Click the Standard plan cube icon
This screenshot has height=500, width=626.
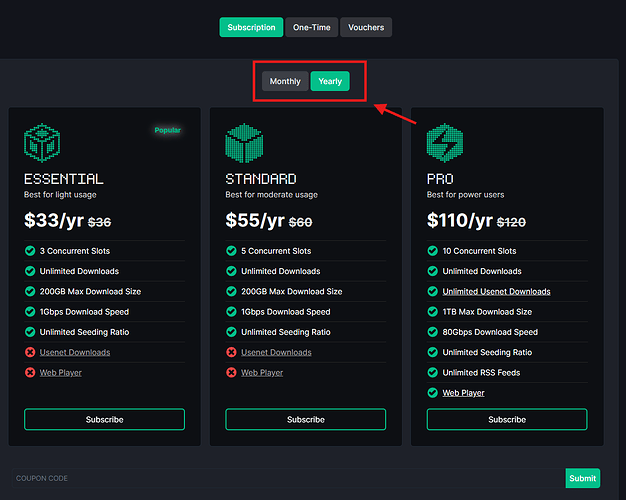point(244,143)
